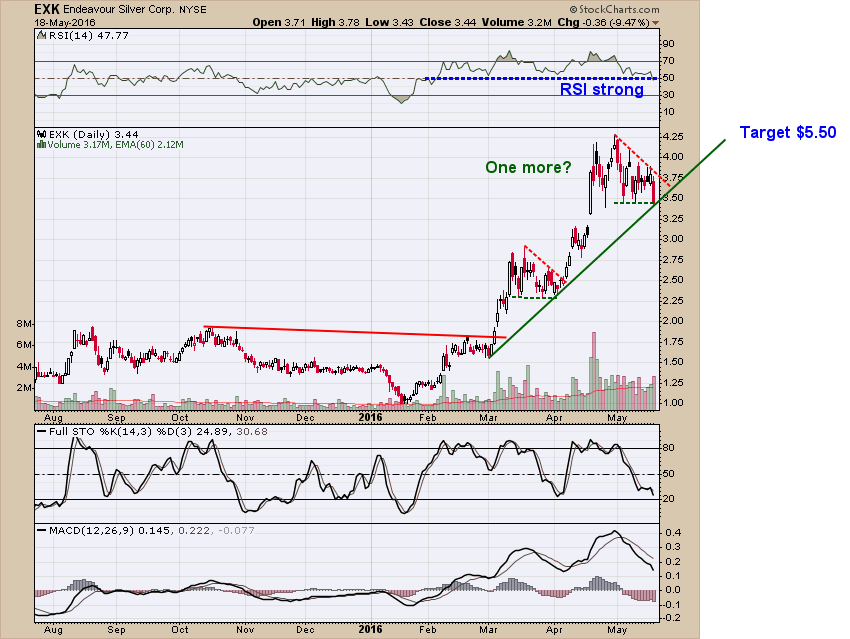
Task: Click the 4.00 price axis label
Action: 673,157
